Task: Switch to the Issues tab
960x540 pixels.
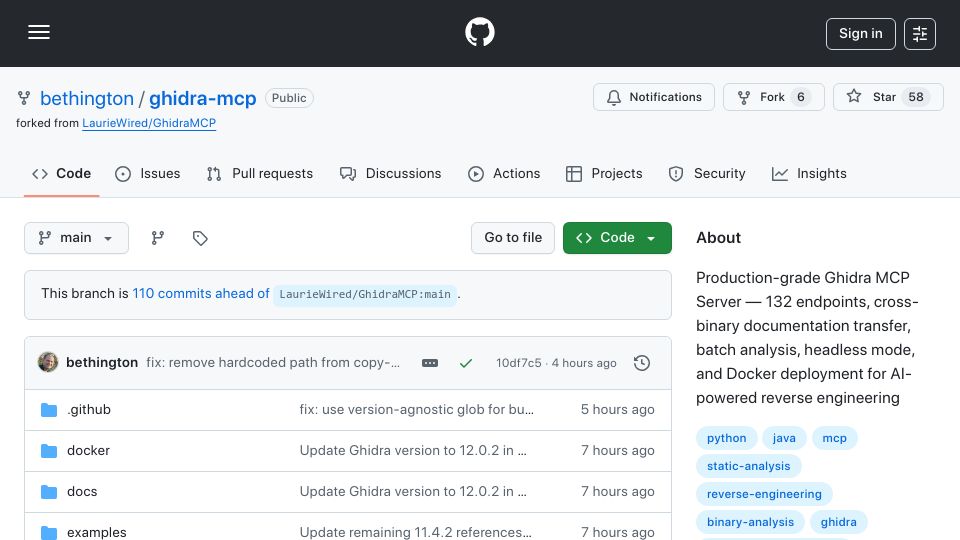Action: tap(148, 173)
